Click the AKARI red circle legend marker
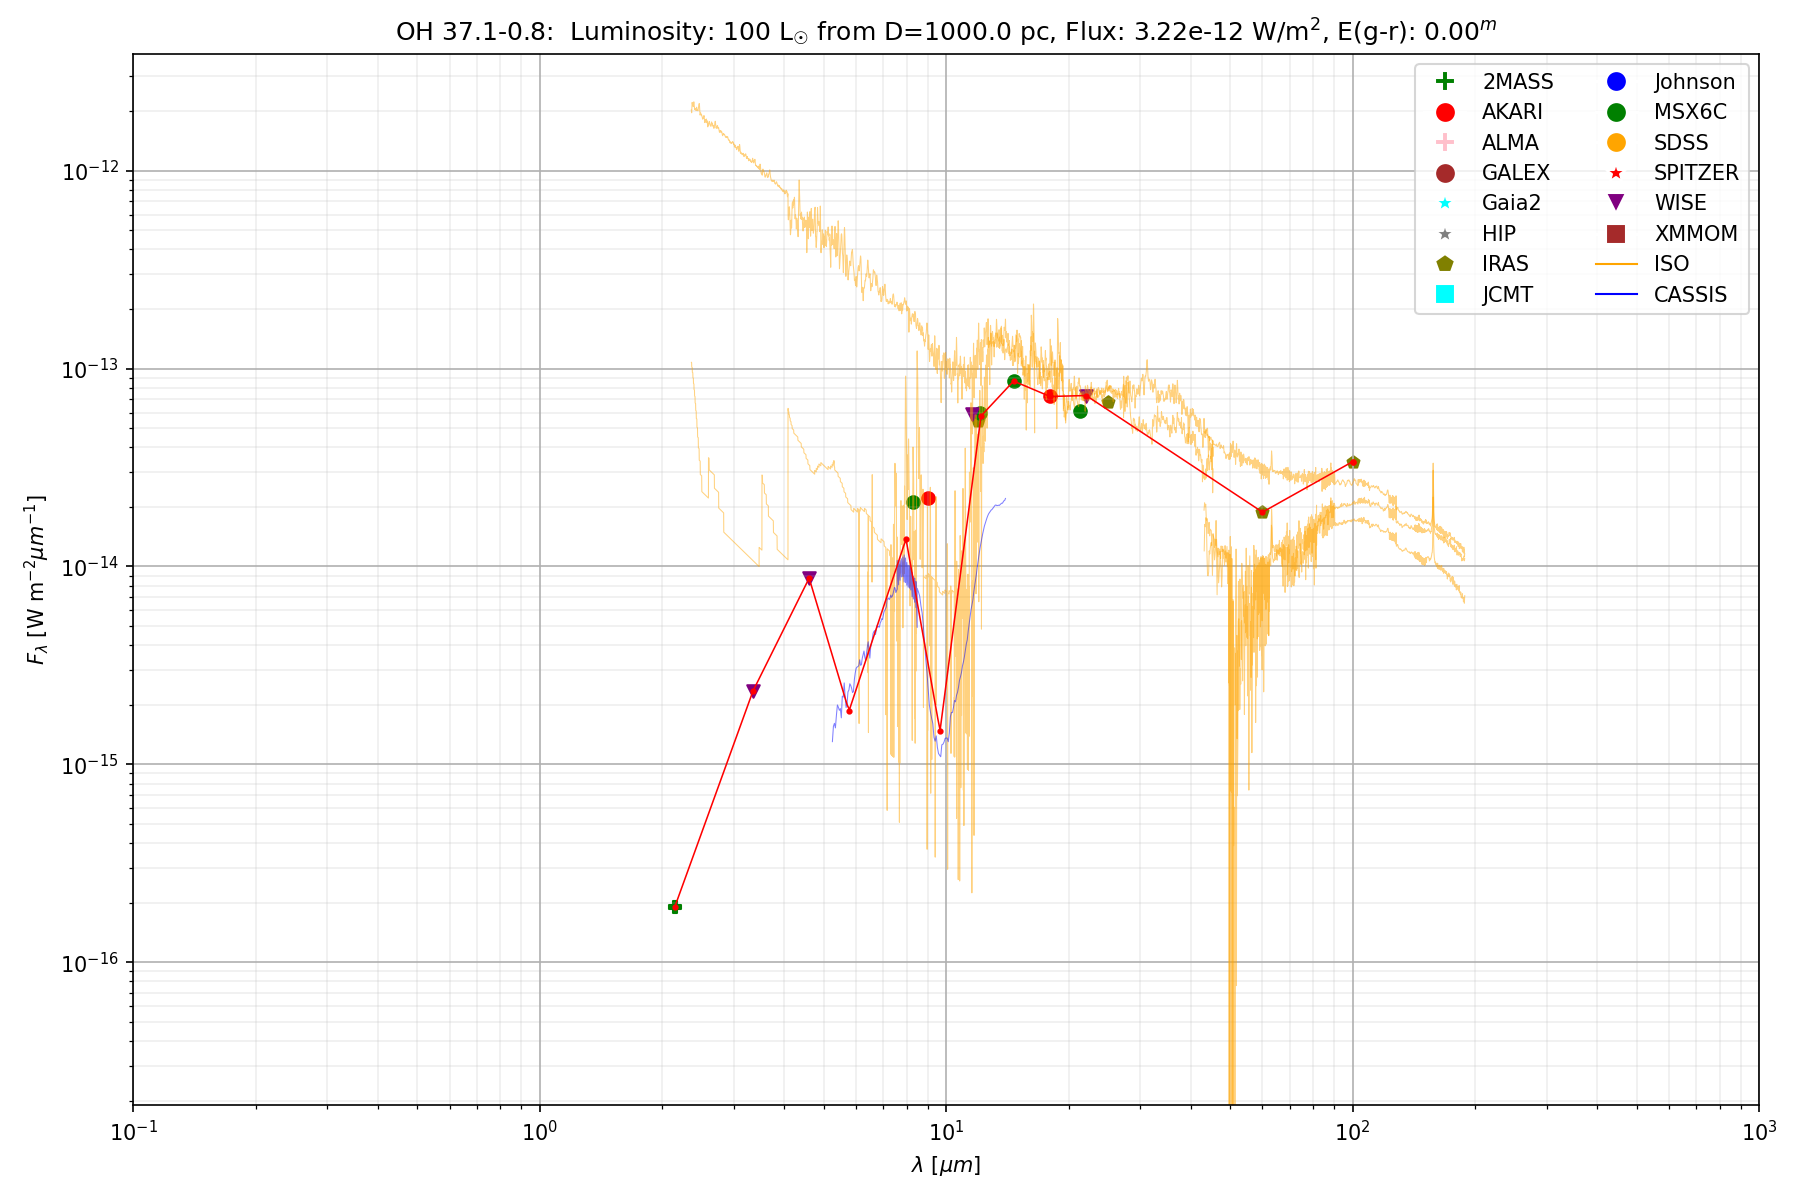Viewport: 1800px width, 1200px height. (1444, 112)
